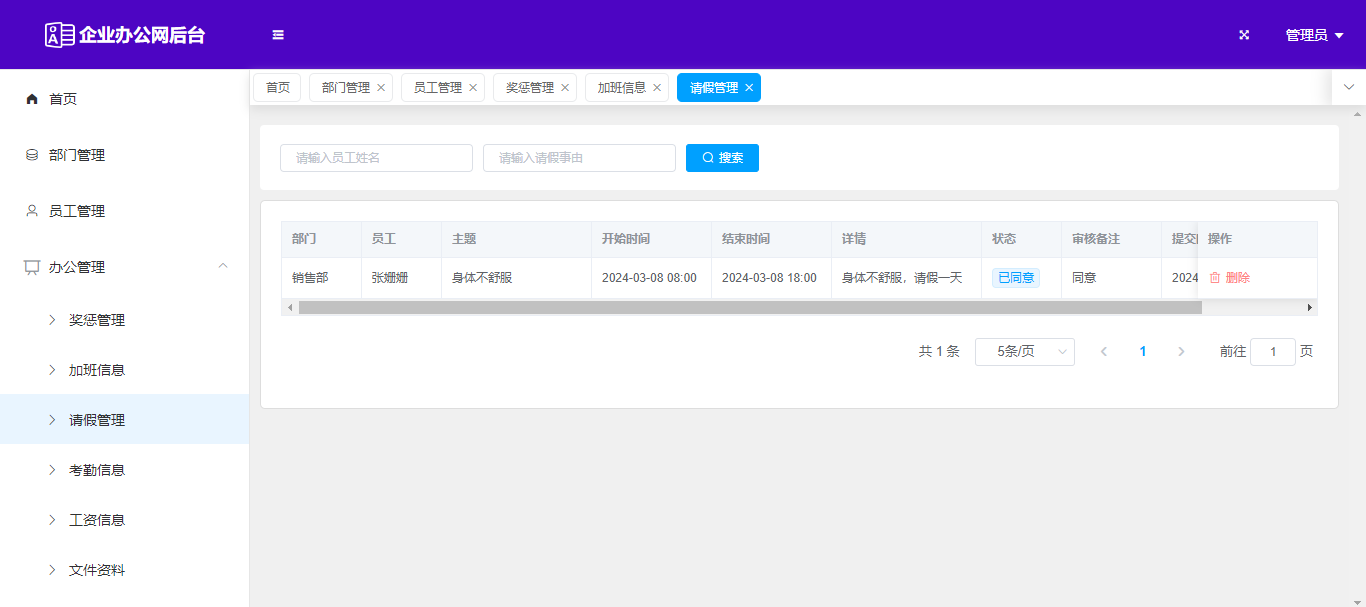Screen dimensions: 1366x607
Task: Delete the 张姗姗 leave record
Action: (x=1230, y=278)
